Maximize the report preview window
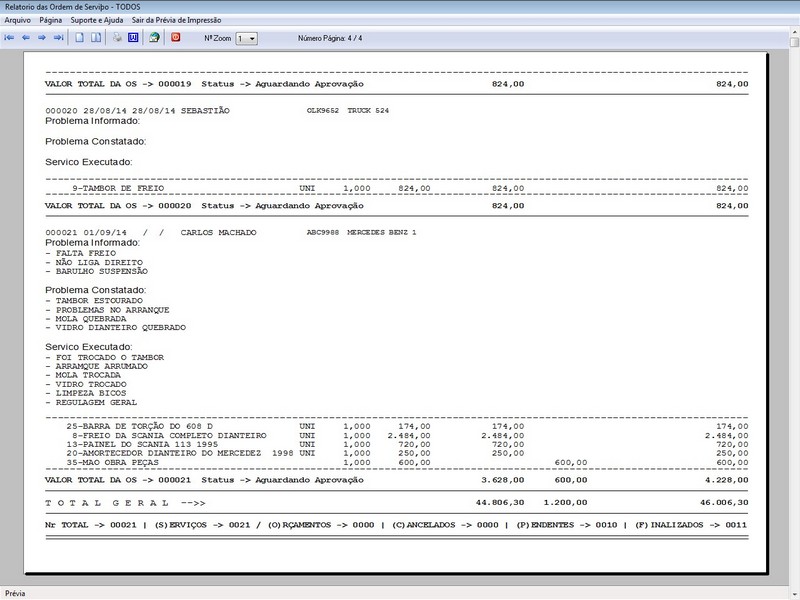This screenshot has width=800, height=600. (x=772, y=6)
